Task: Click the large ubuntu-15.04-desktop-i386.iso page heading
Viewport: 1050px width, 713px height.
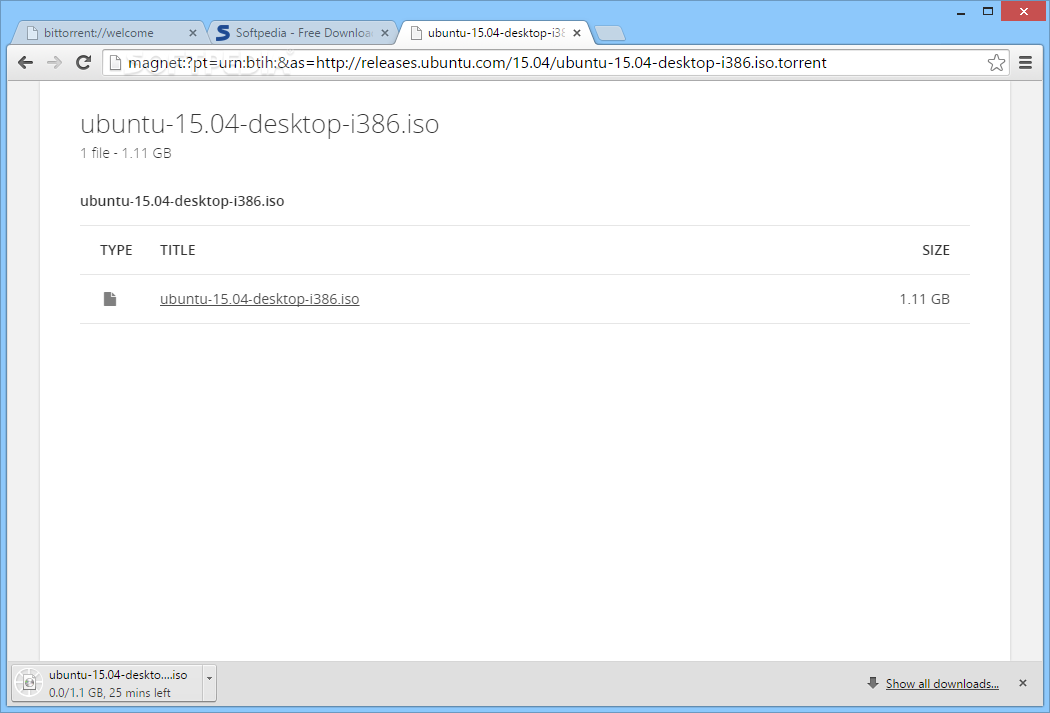Action: 260,124
